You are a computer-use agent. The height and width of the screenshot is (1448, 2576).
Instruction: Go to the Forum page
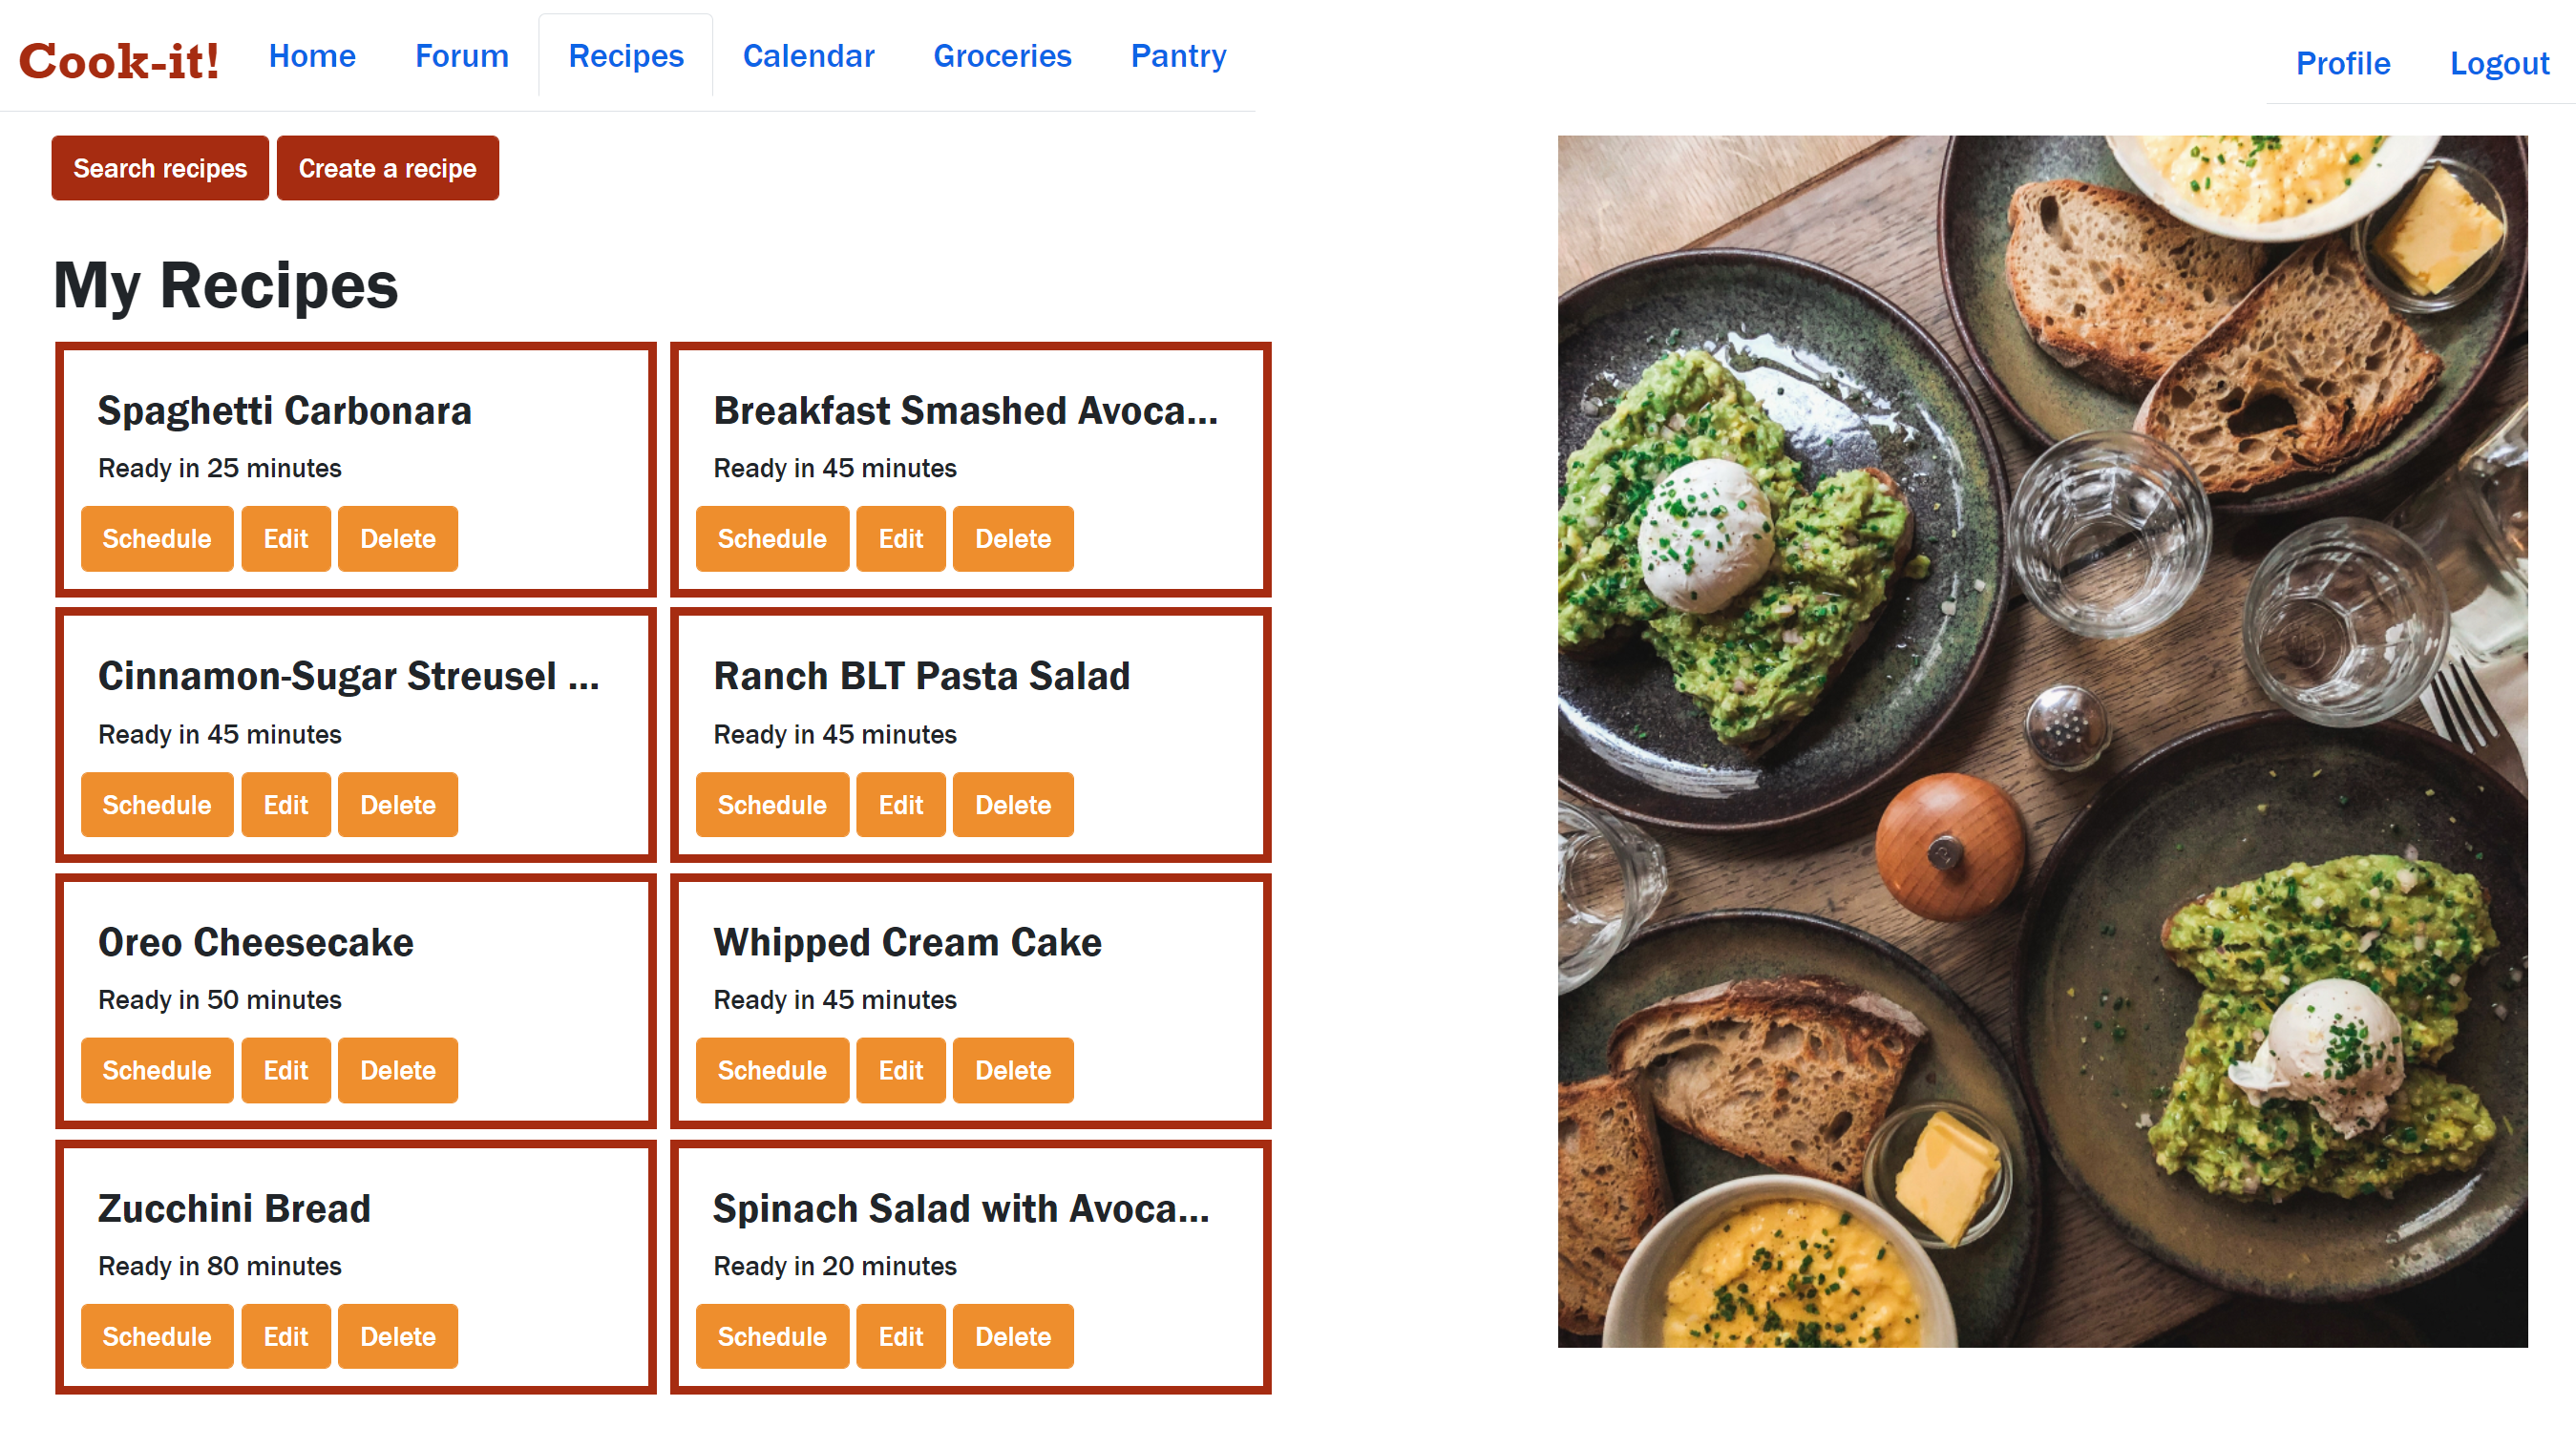(462, 56)
